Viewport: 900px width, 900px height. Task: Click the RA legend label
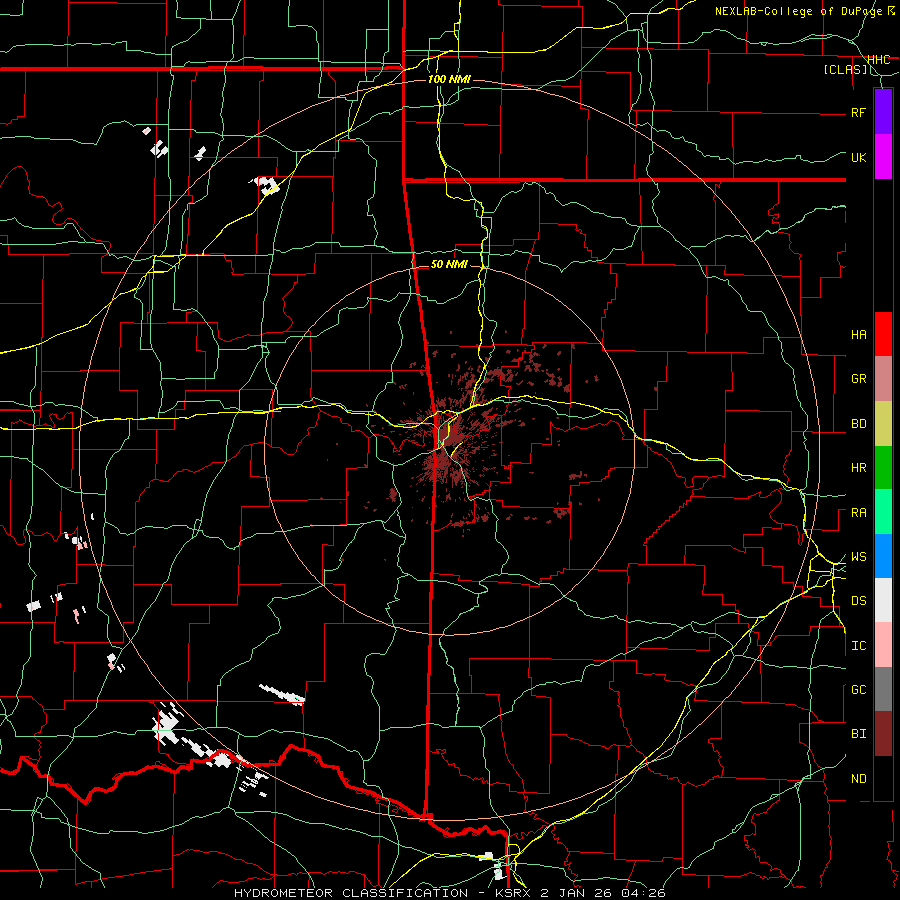[858, 513]
